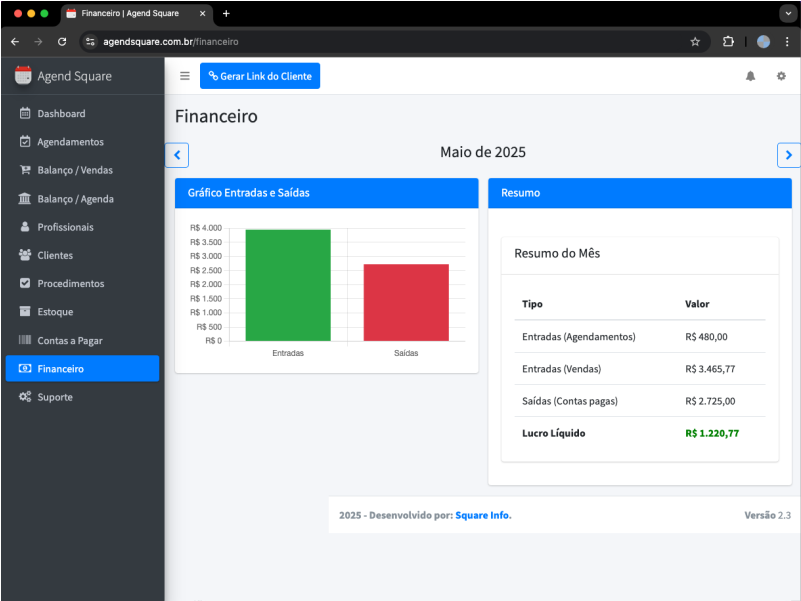Image resolution: width=801 pixels, height=601 pixels.
Task: Click the Estoque box icon
Action: tap(25, 312)
